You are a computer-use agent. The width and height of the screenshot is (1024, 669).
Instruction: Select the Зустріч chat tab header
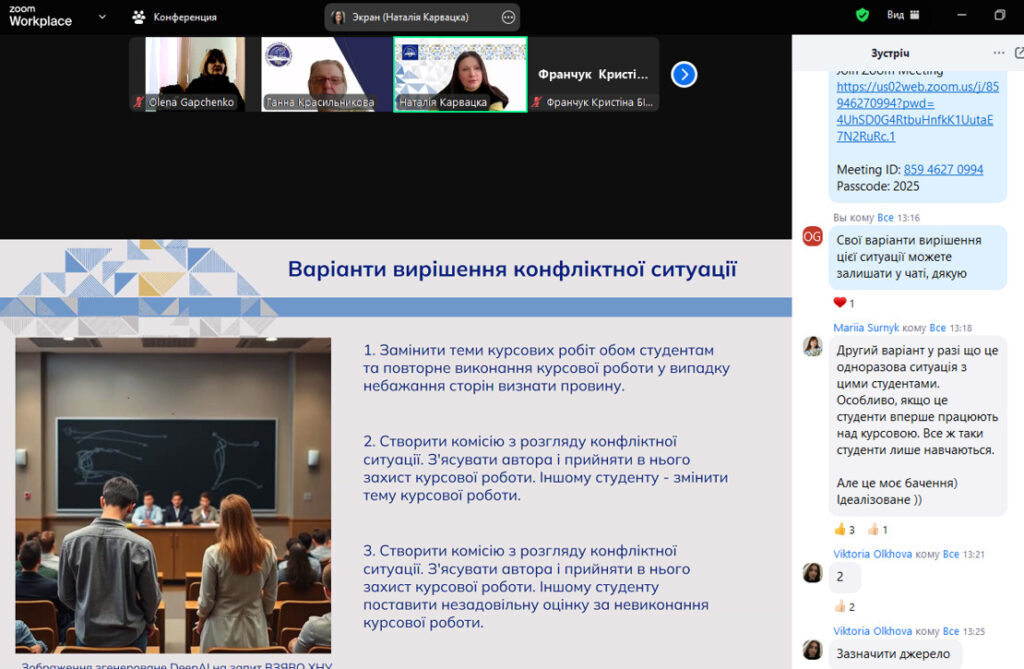[x=890, y=52]
